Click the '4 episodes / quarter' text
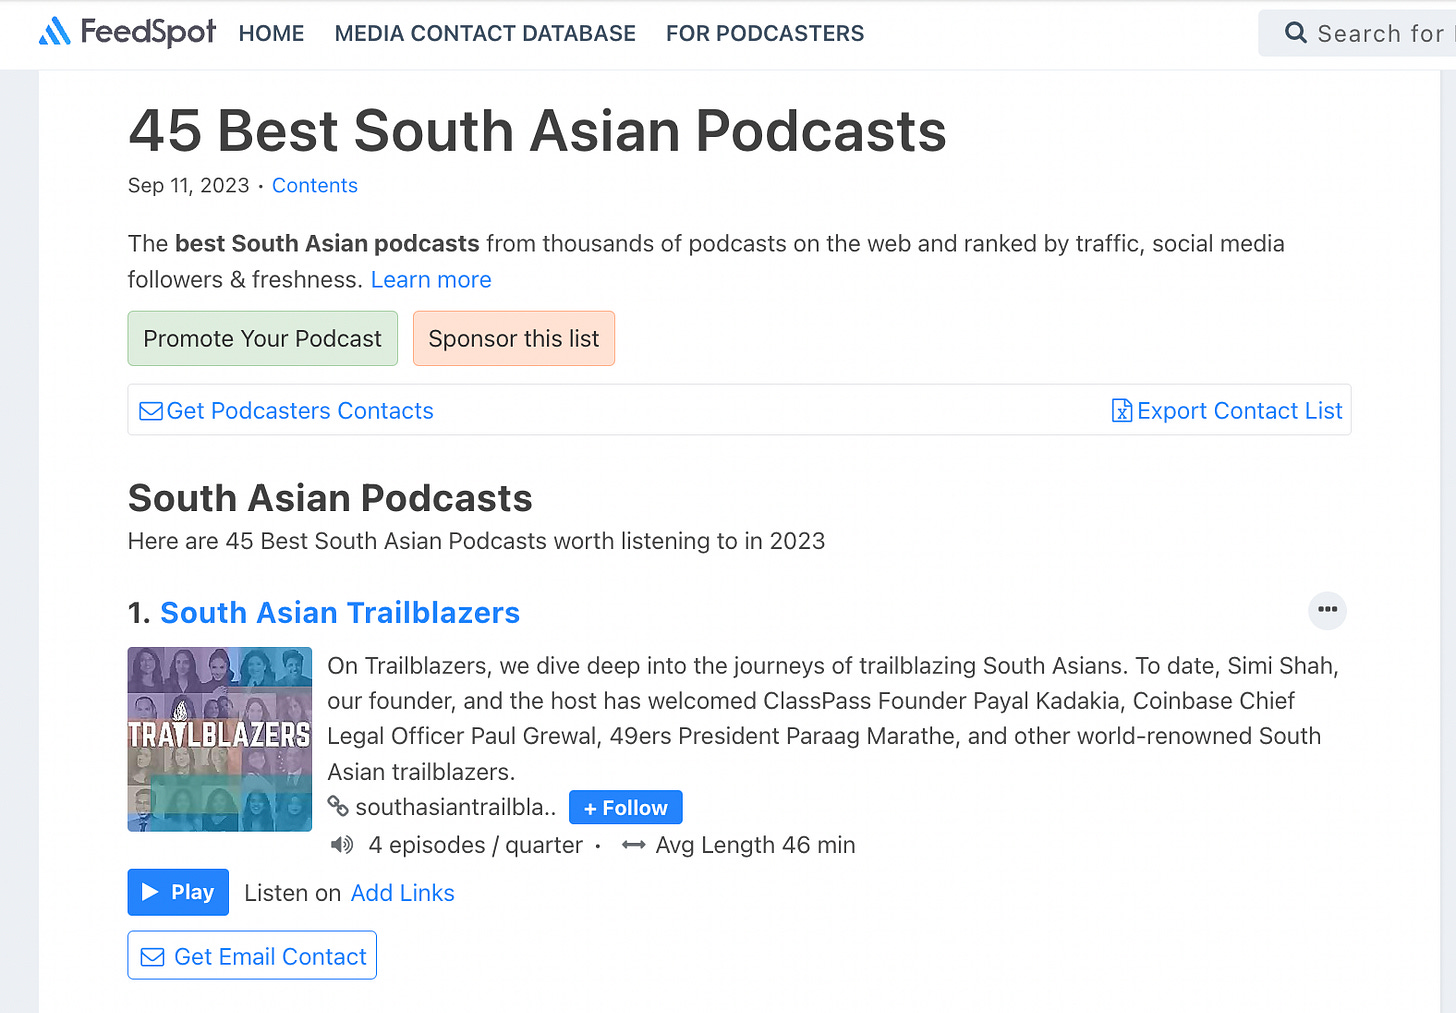Viewport: 1456px width, 1013px height. pyautogui.click(x=476, y=845)
